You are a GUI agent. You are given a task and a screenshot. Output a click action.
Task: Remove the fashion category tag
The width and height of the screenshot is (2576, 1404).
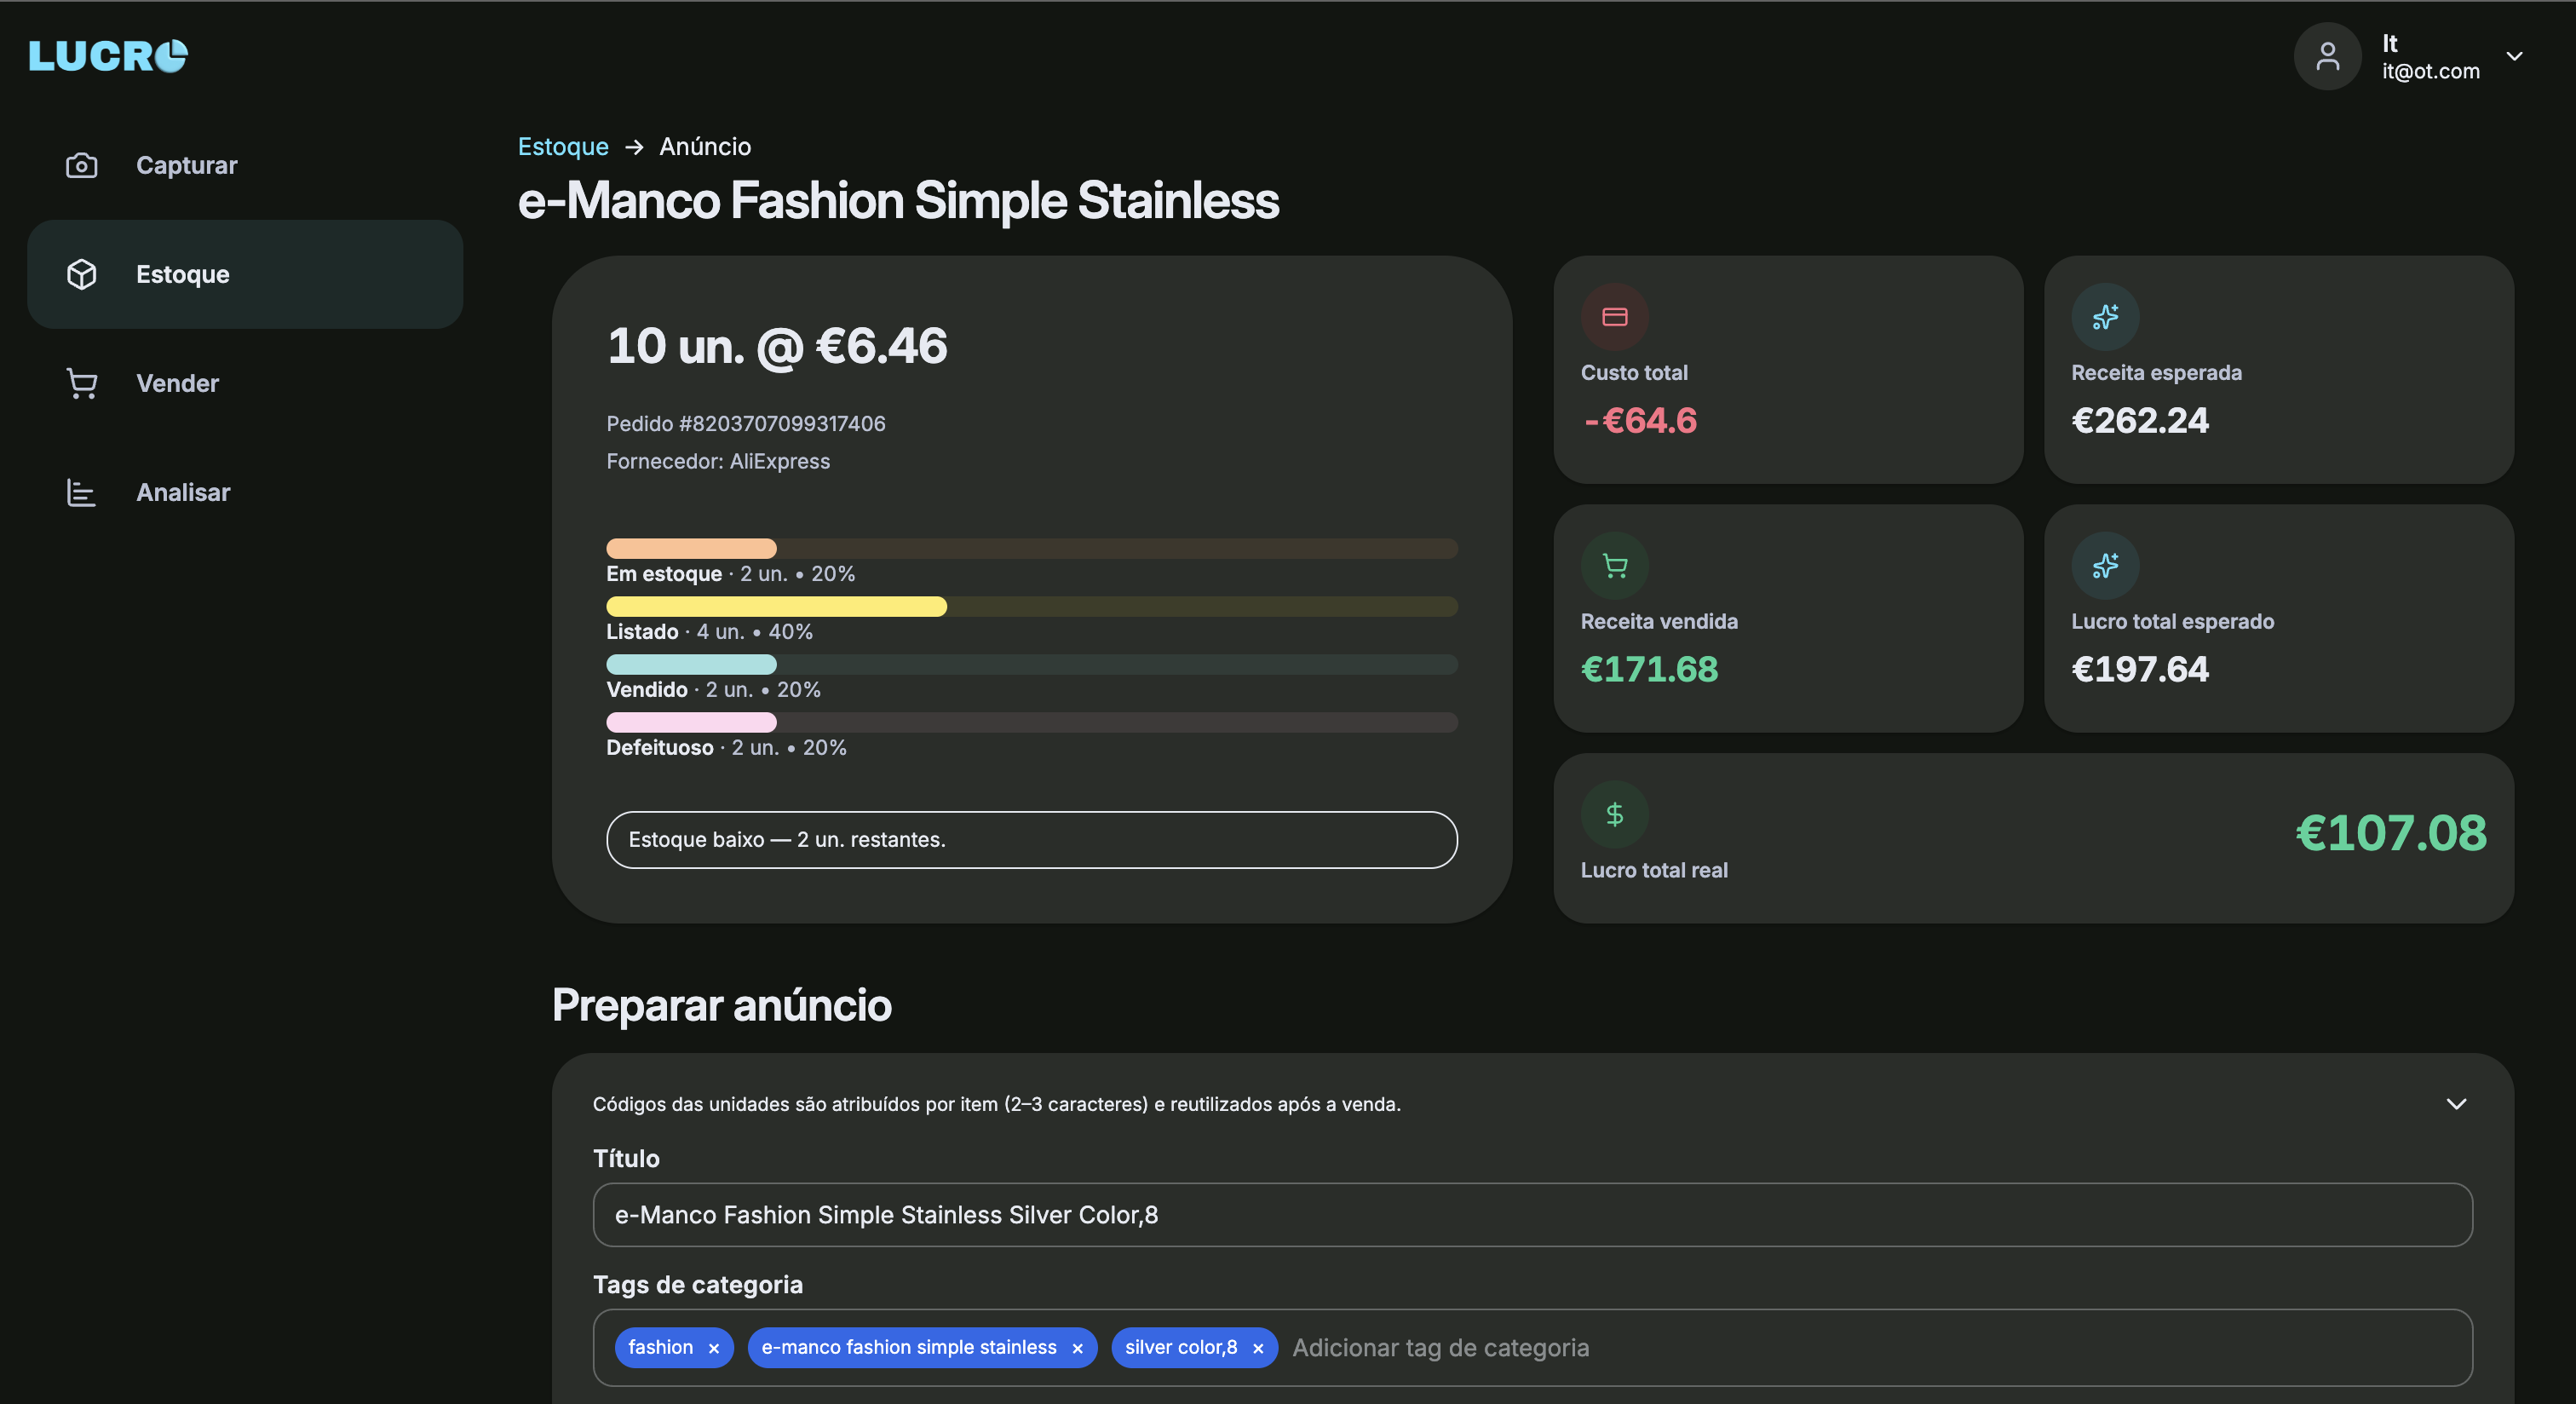click(x=714, y=1348)
